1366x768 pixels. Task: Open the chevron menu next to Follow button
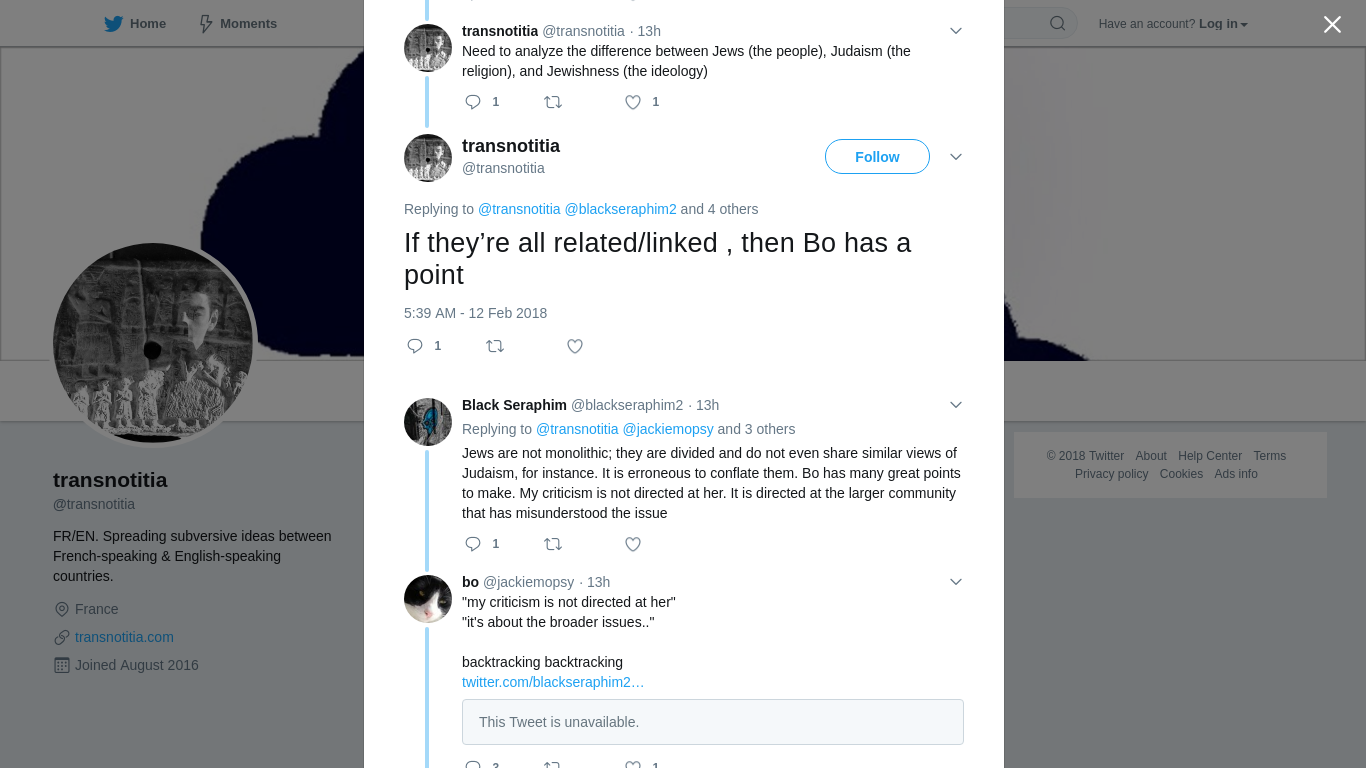click(x=956, y=157)
